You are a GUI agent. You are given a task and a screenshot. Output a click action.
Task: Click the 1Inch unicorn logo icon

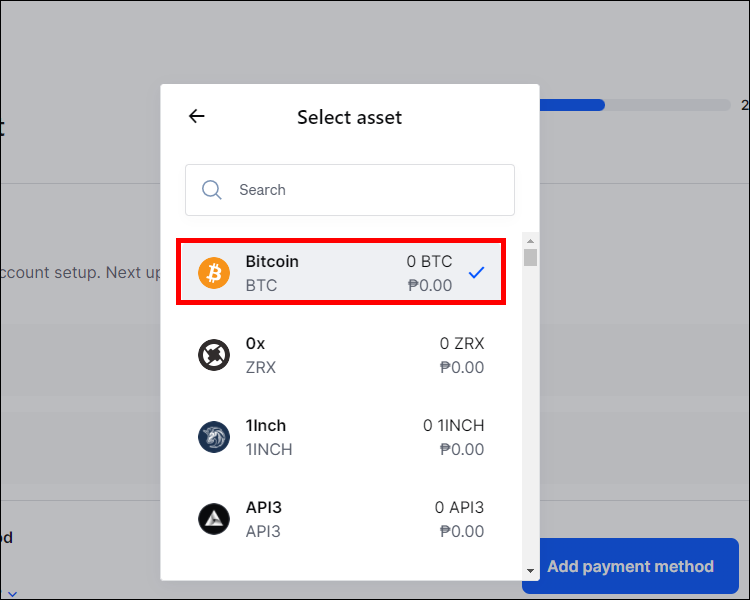pos(214,437)
